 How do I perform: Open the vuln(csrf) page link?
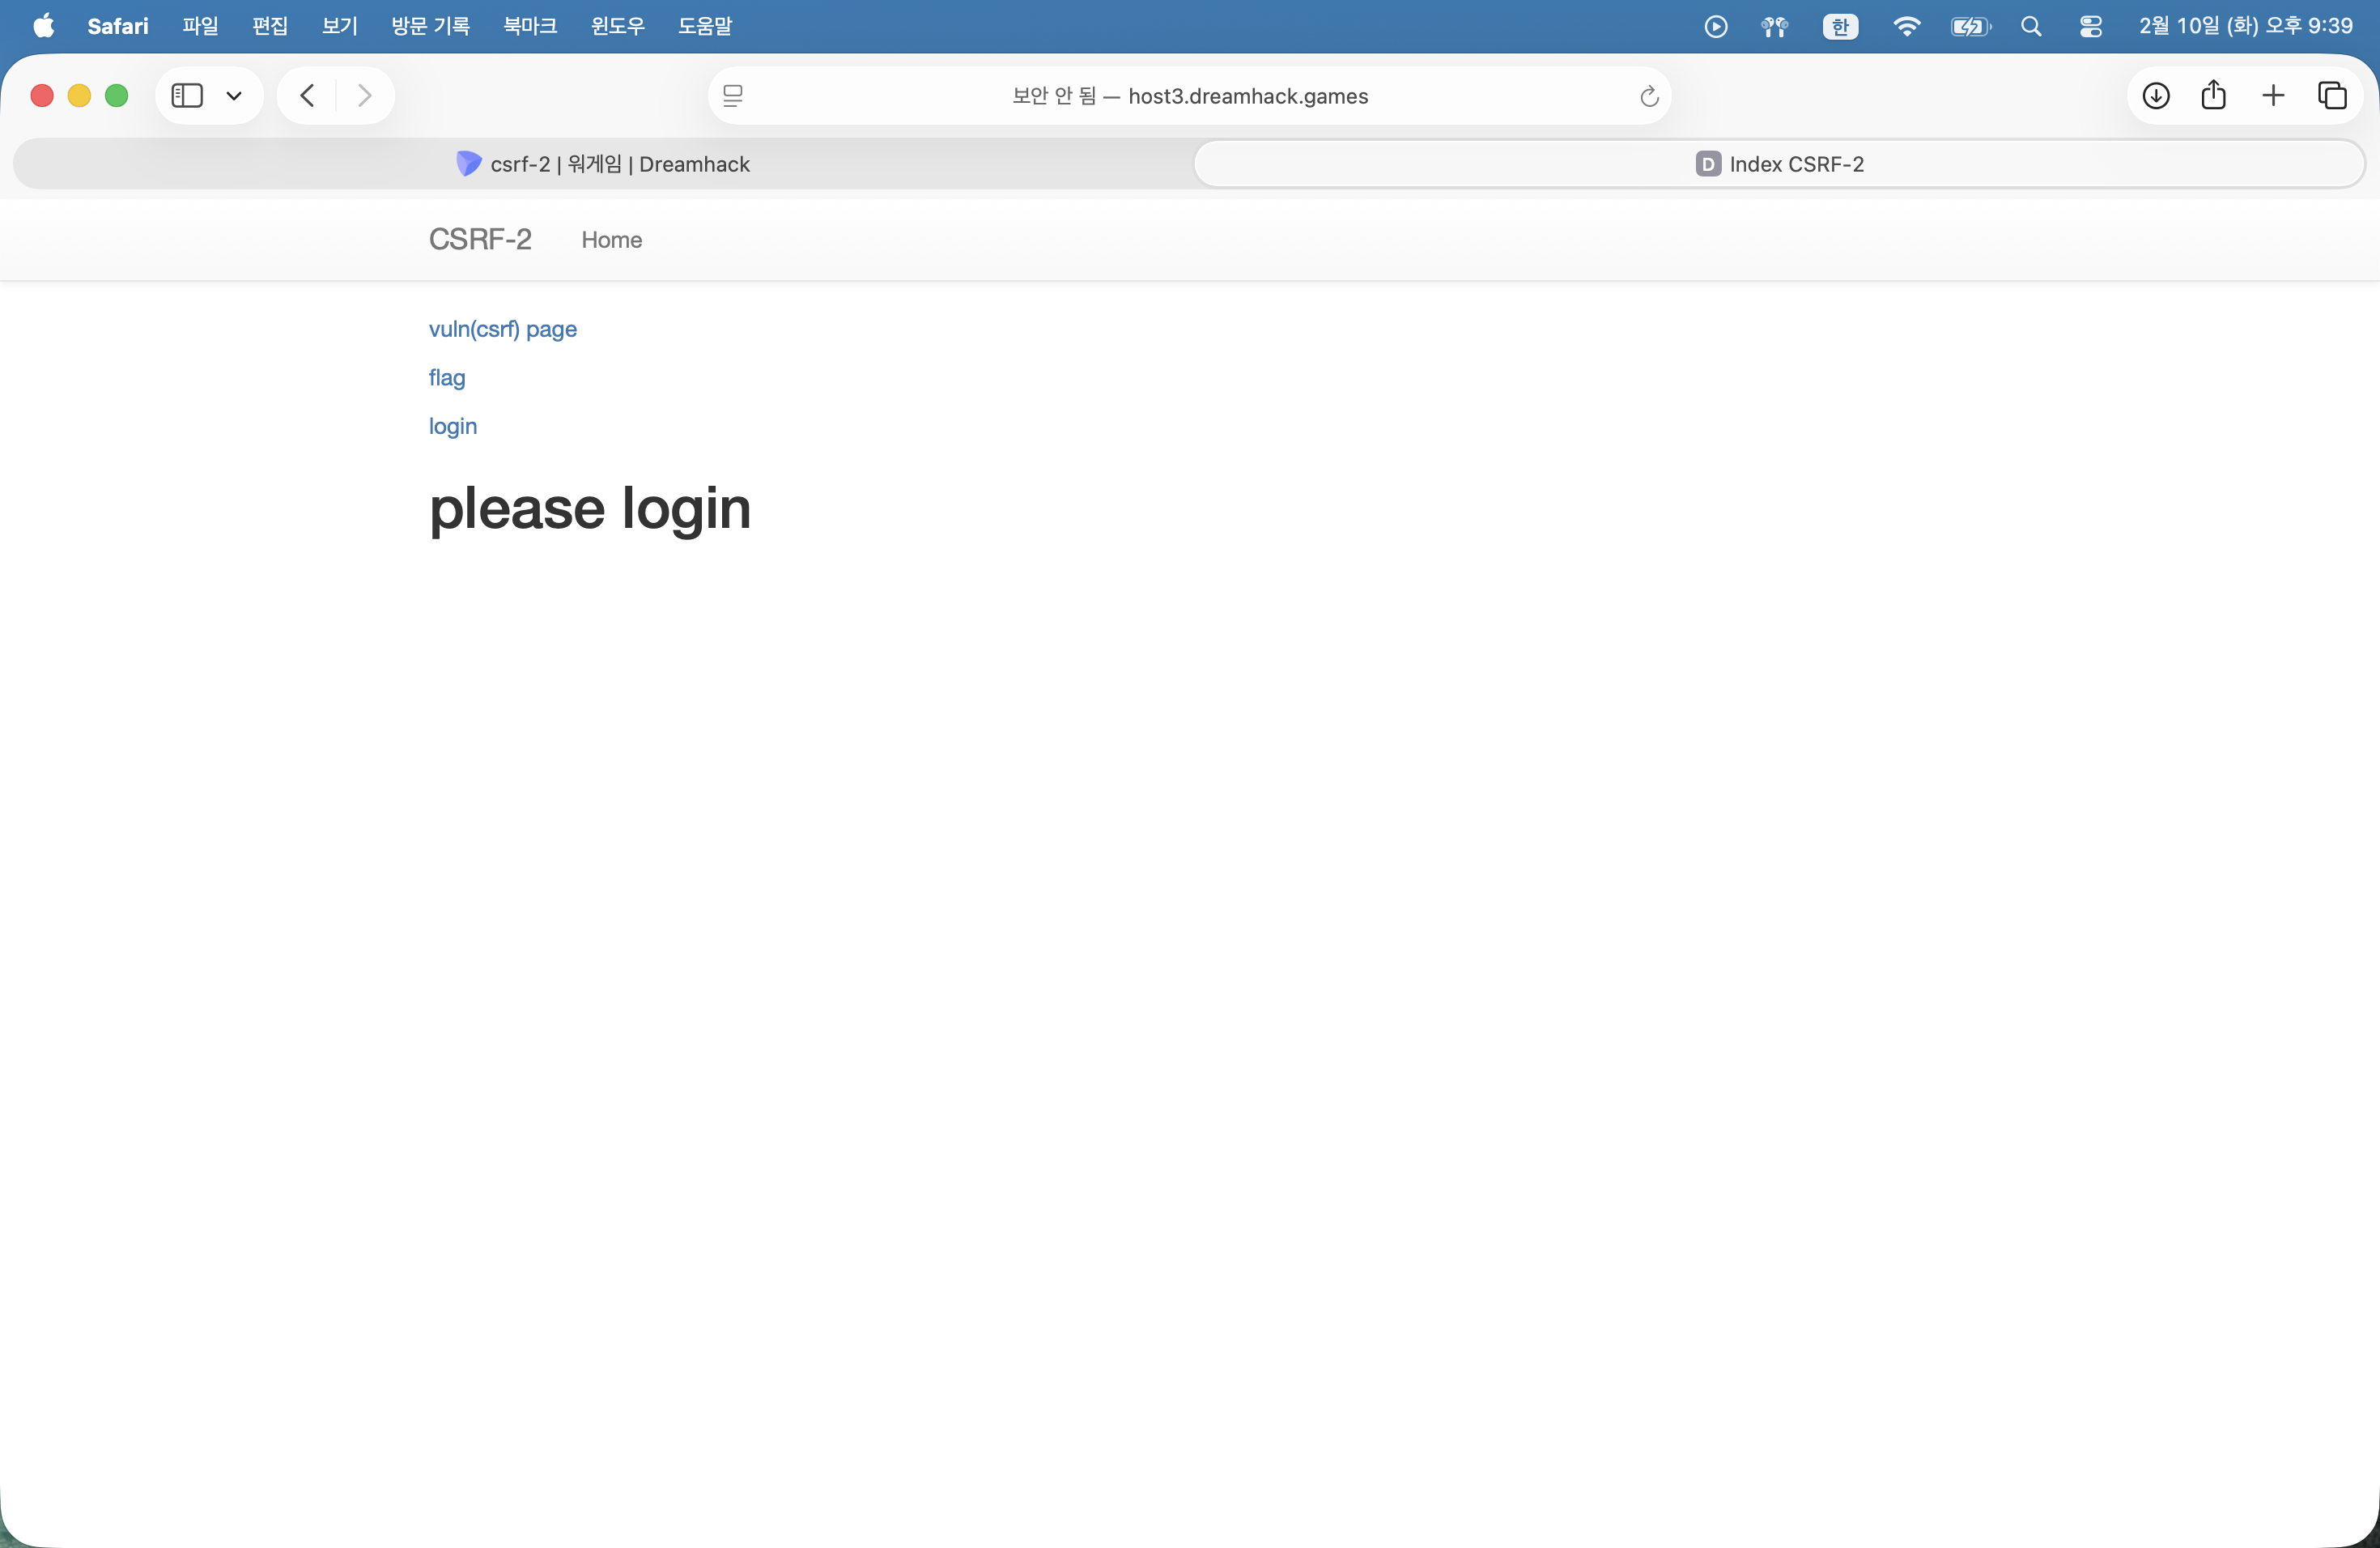coord(503,329)
